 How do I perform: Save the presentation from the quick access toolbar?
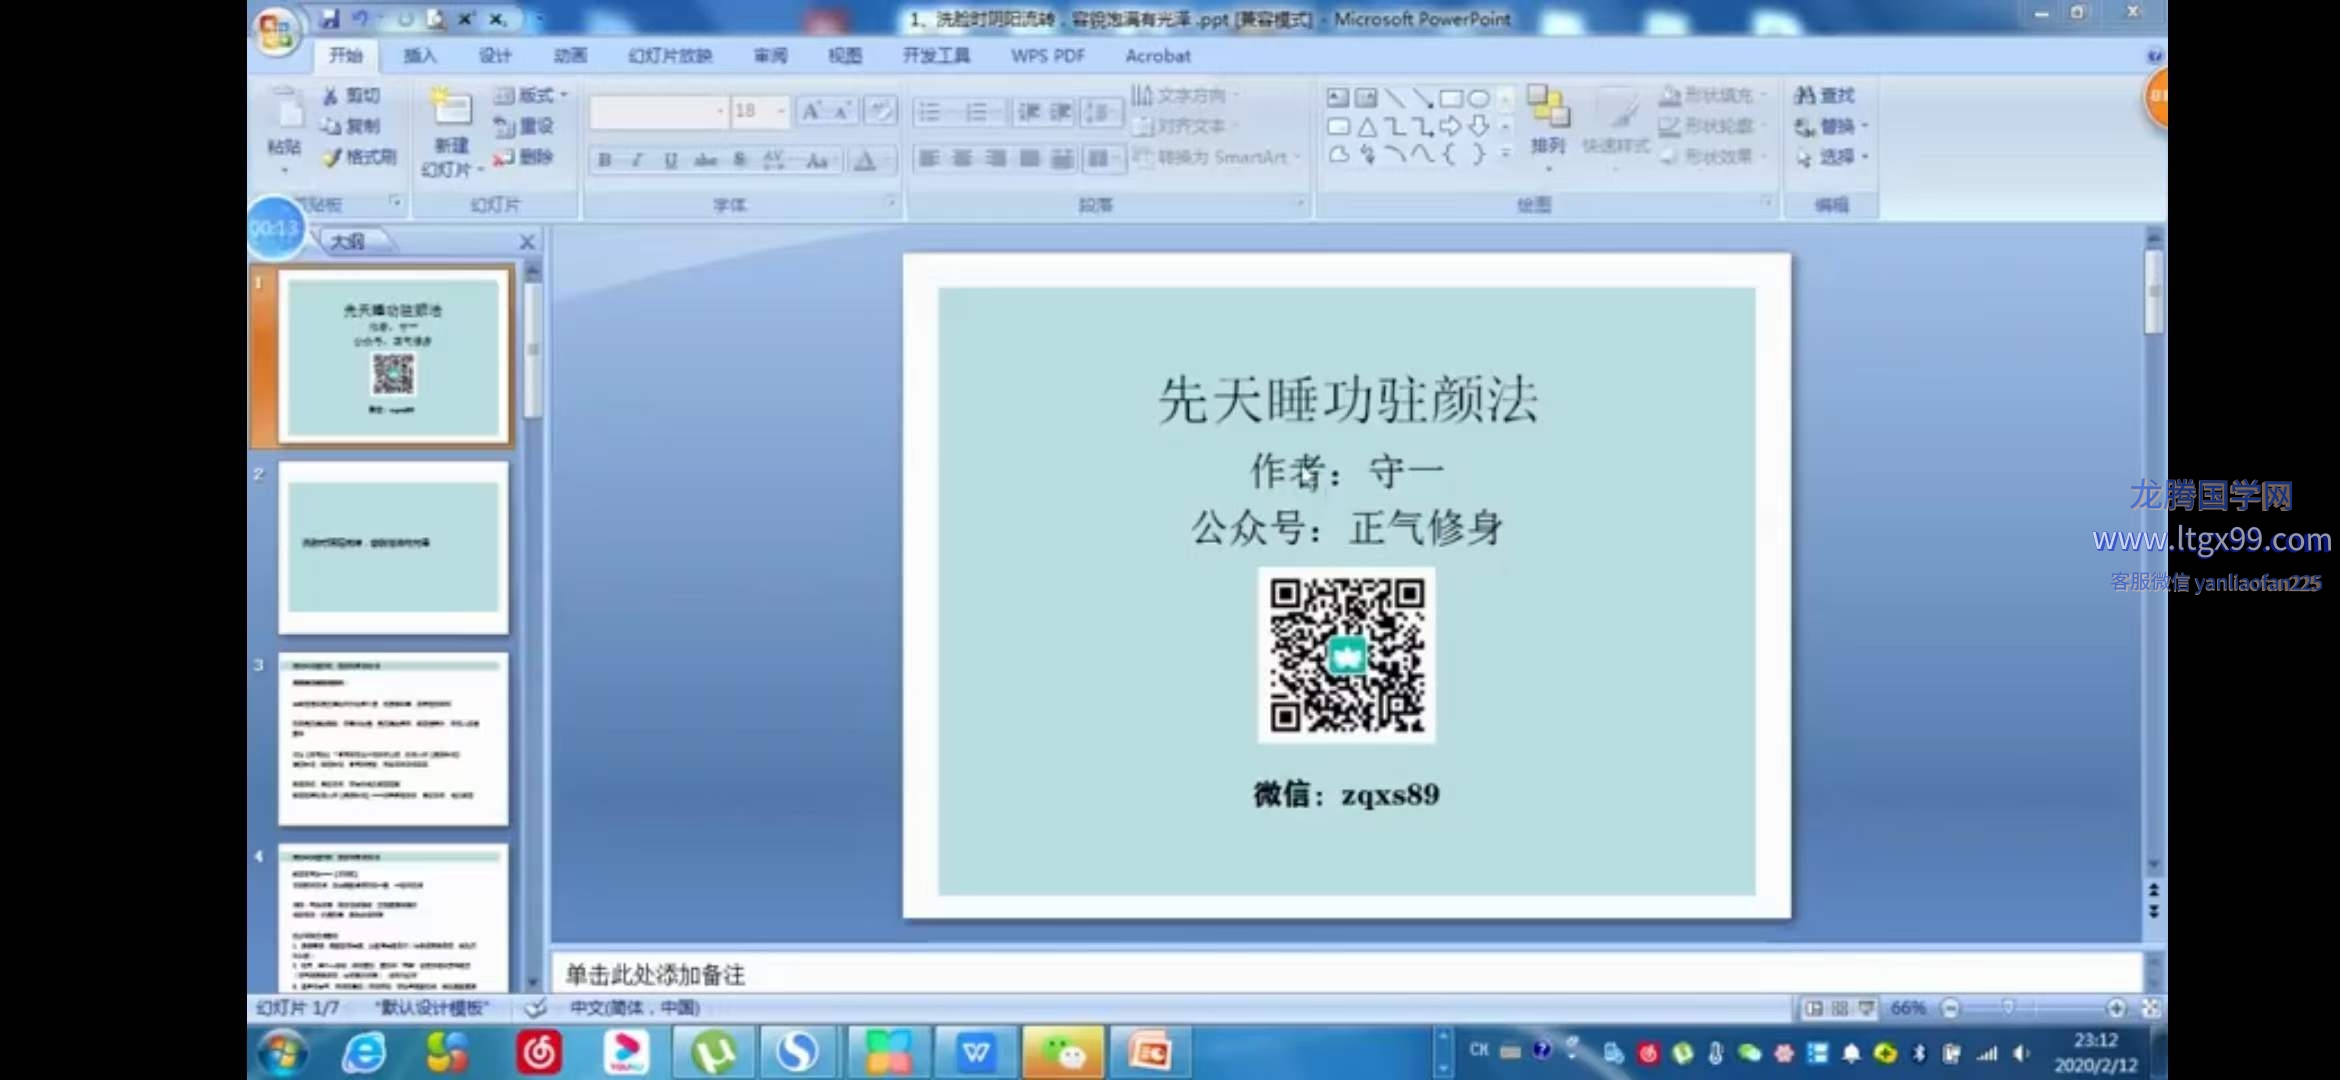[x=329, y=18]
